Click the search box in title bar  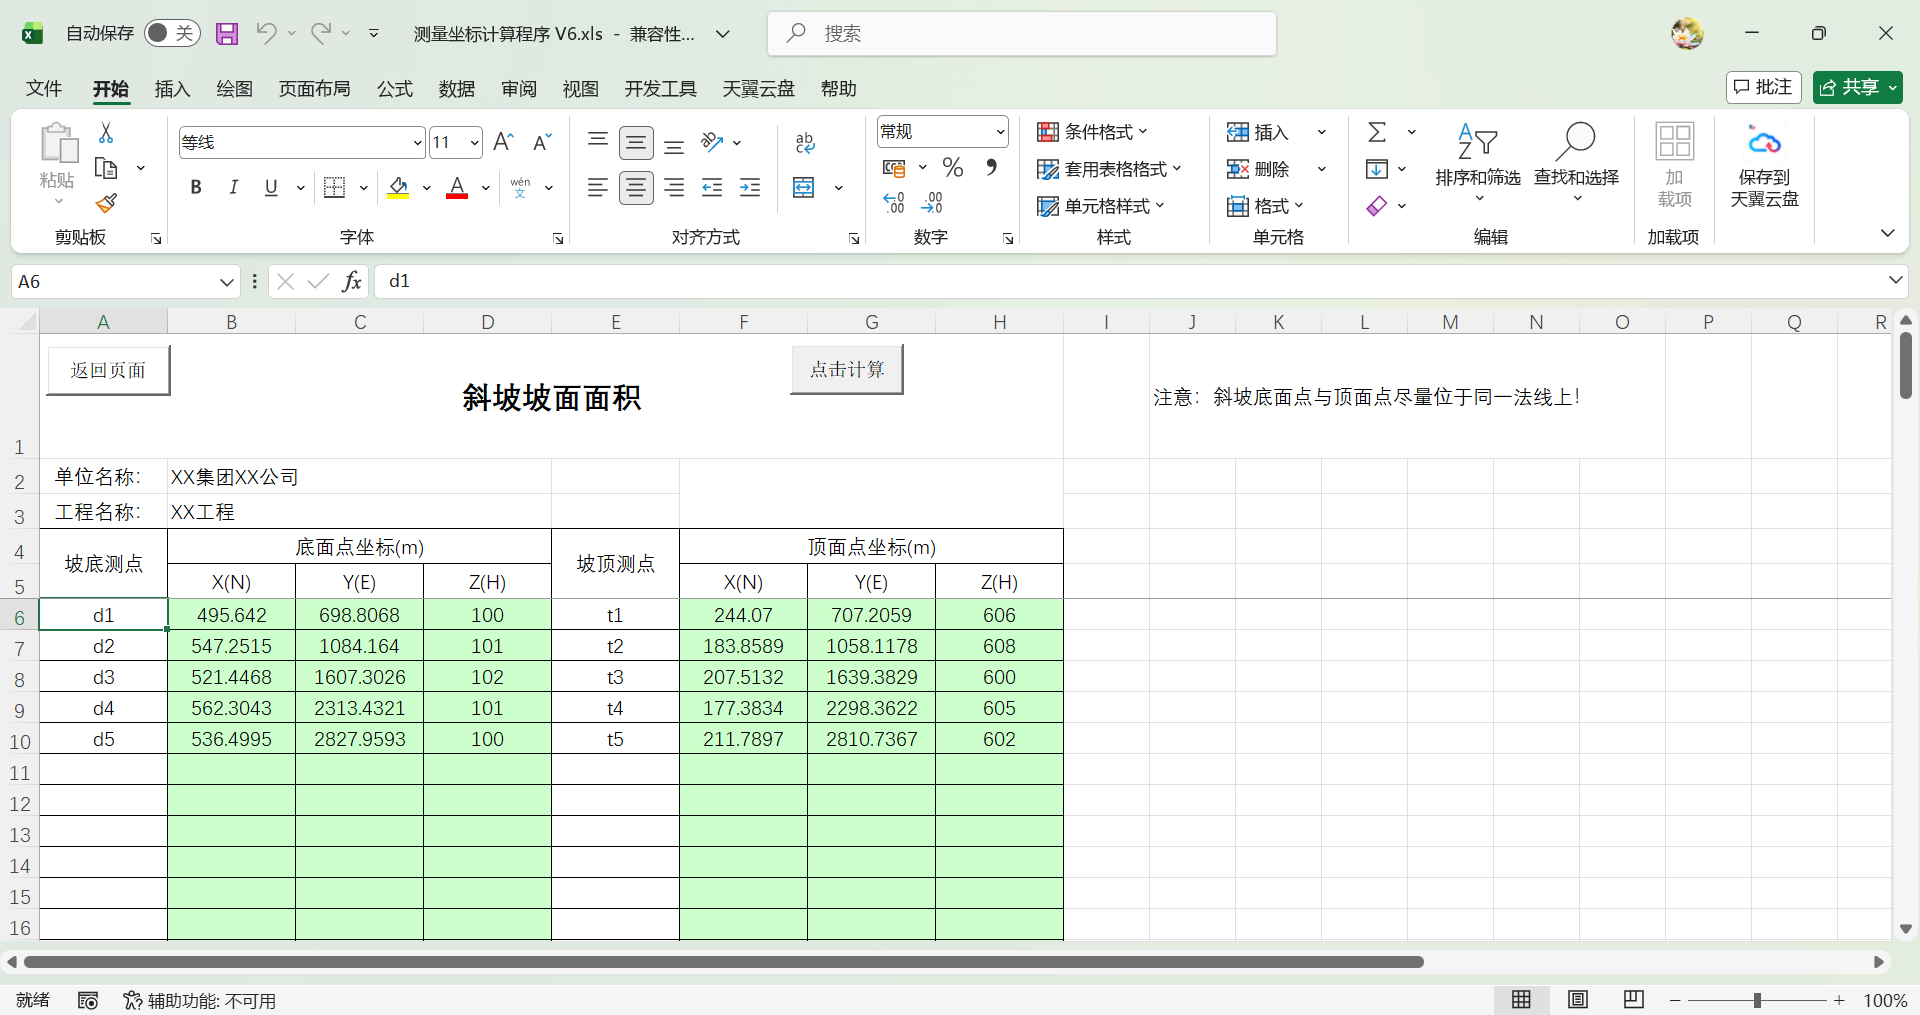coord(1022,34)
